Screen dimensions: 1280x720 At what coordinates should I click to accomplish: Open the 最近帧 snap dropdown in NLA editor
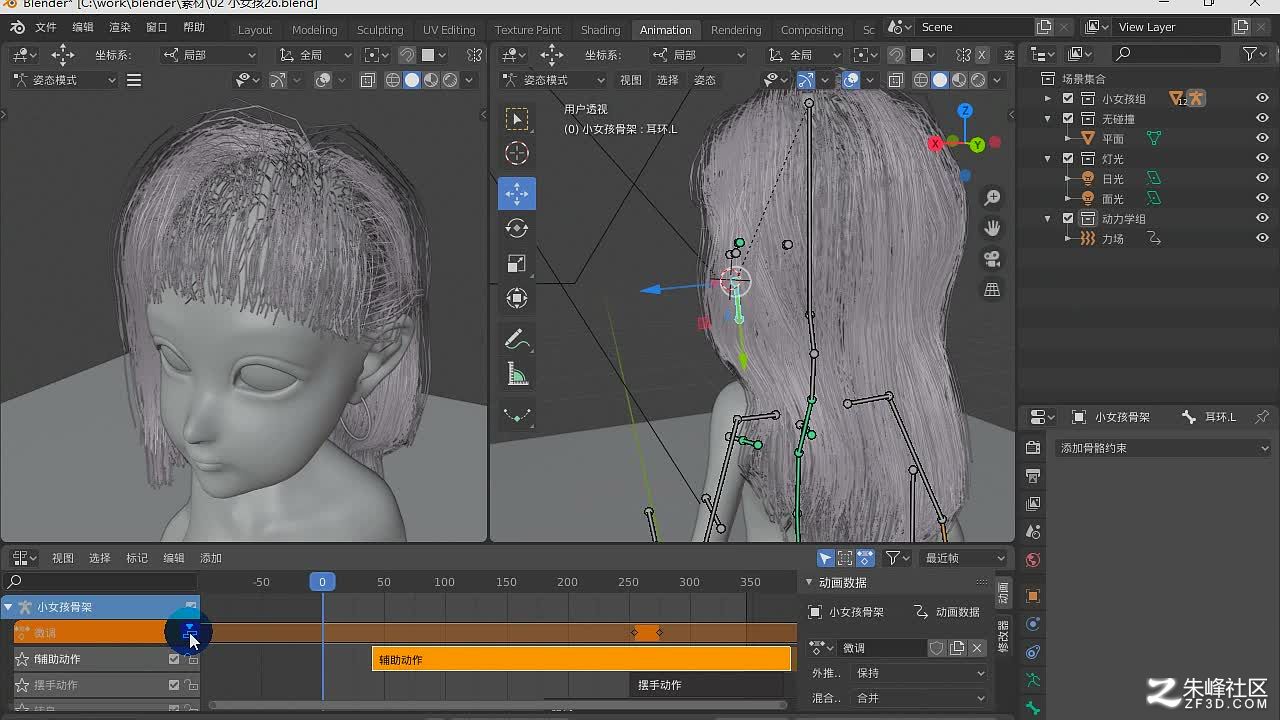964,558
